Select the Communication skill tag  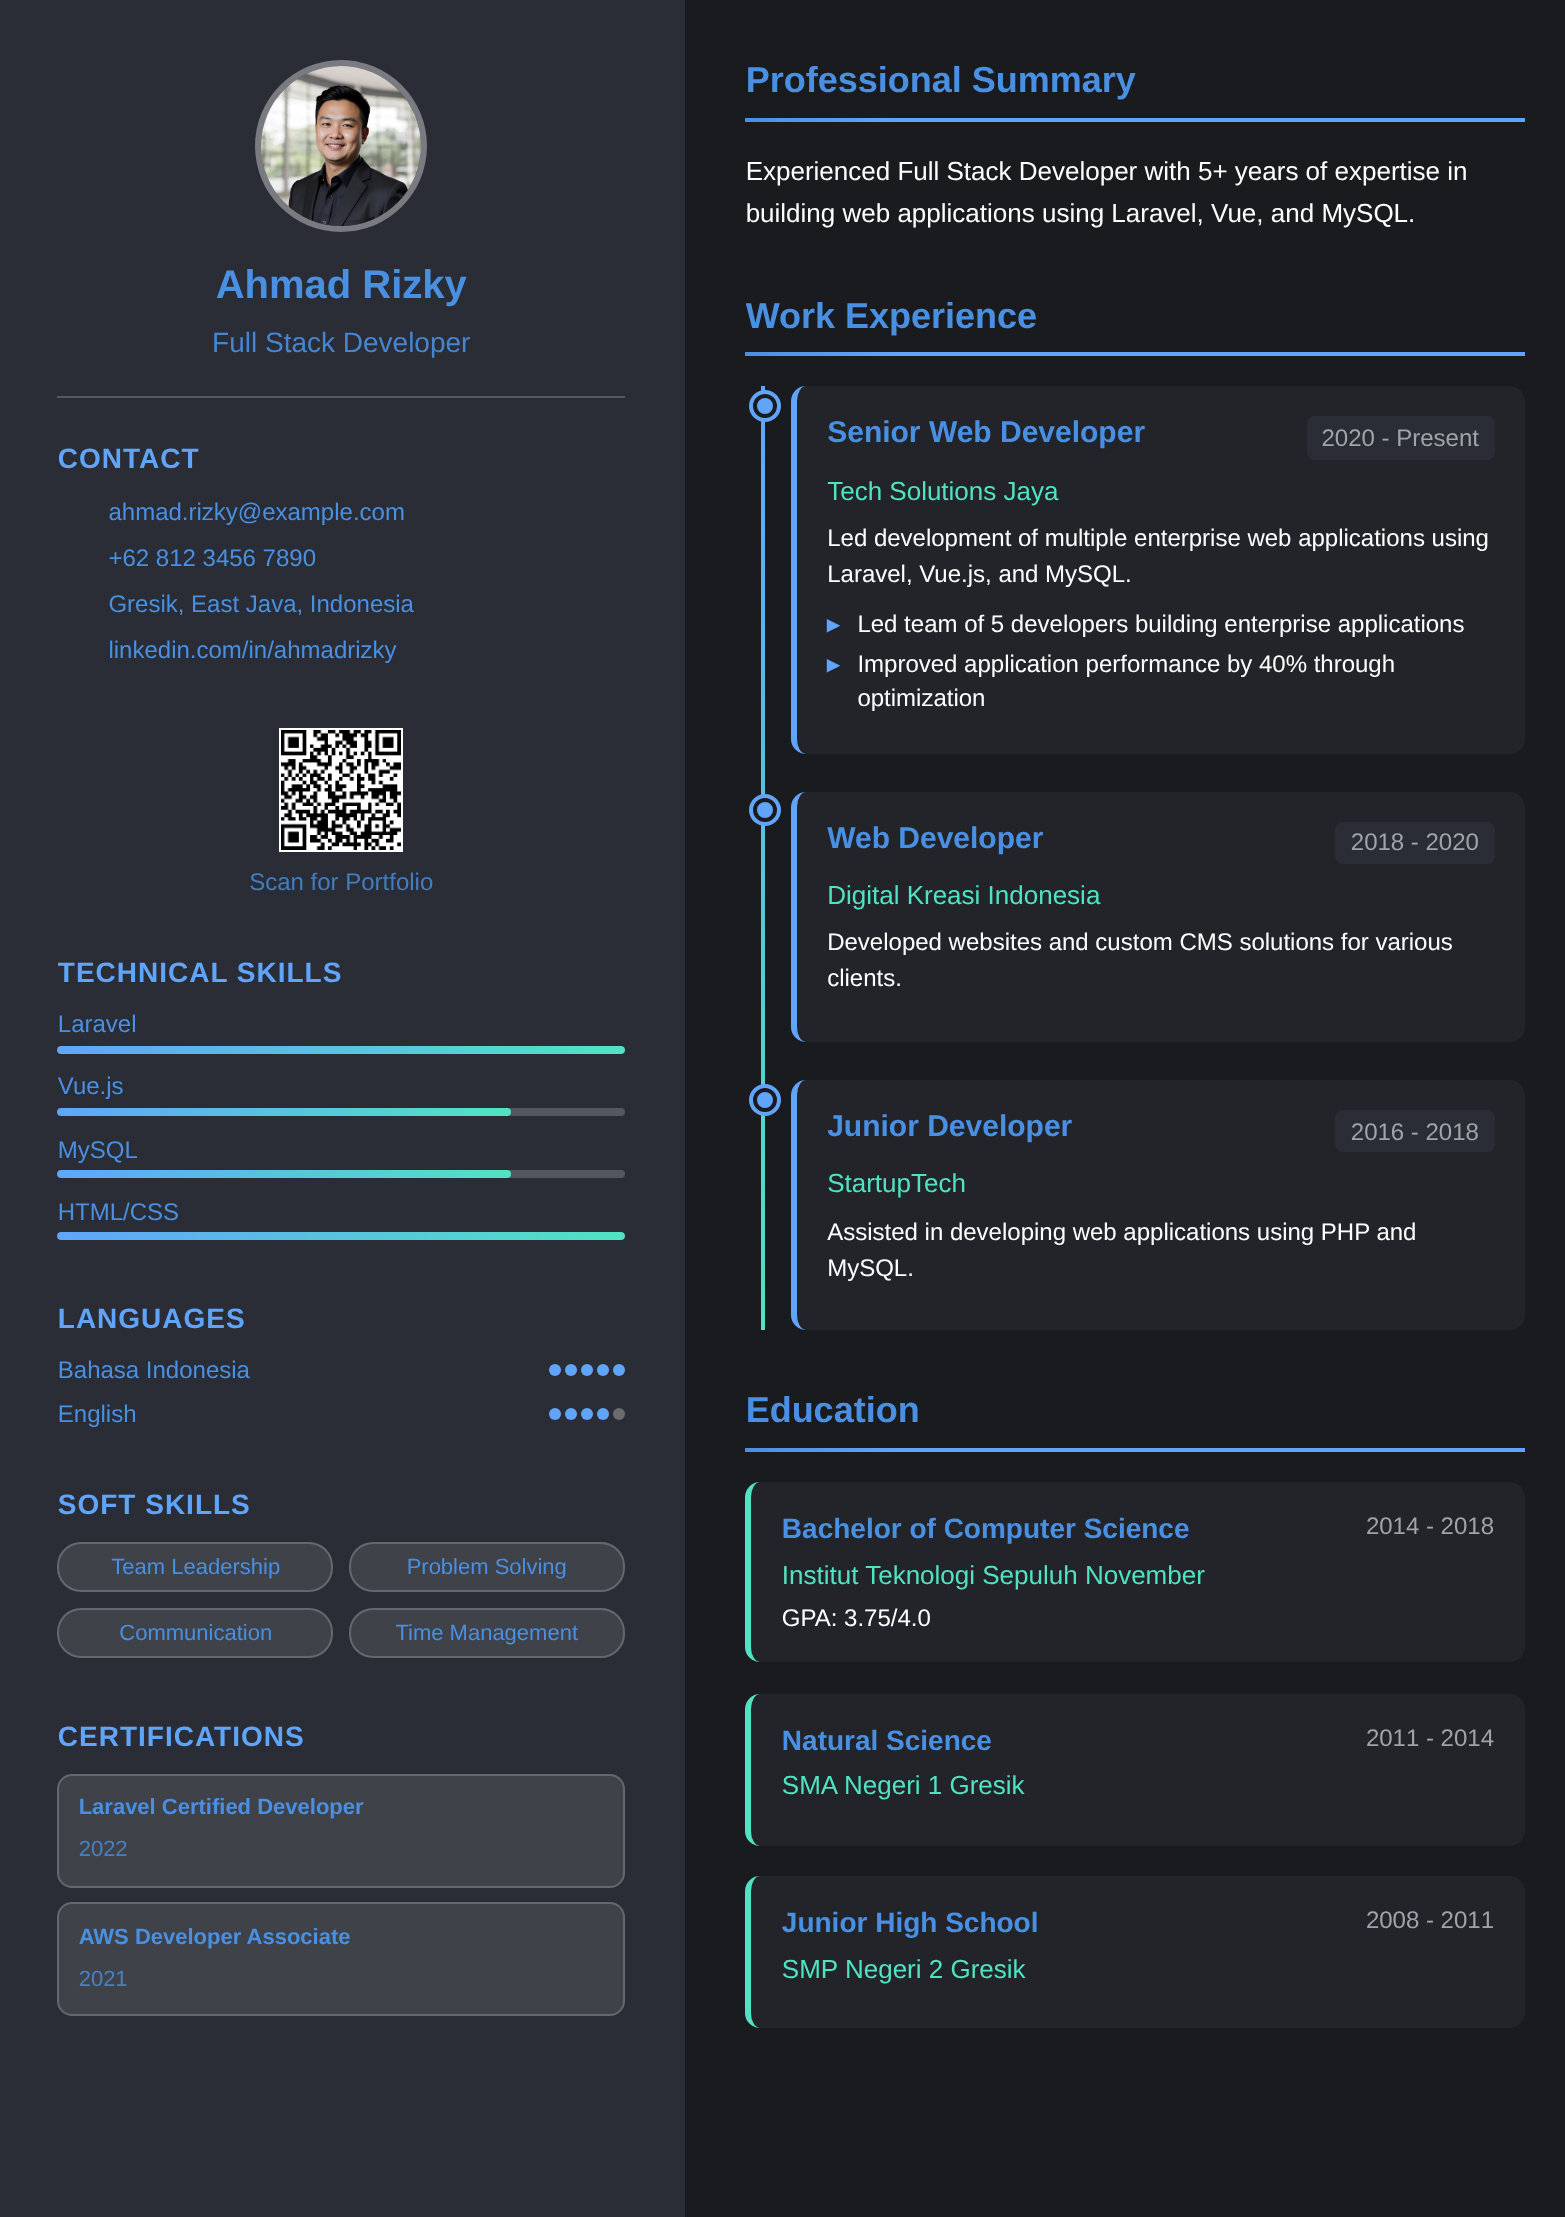click(195, 1633)
